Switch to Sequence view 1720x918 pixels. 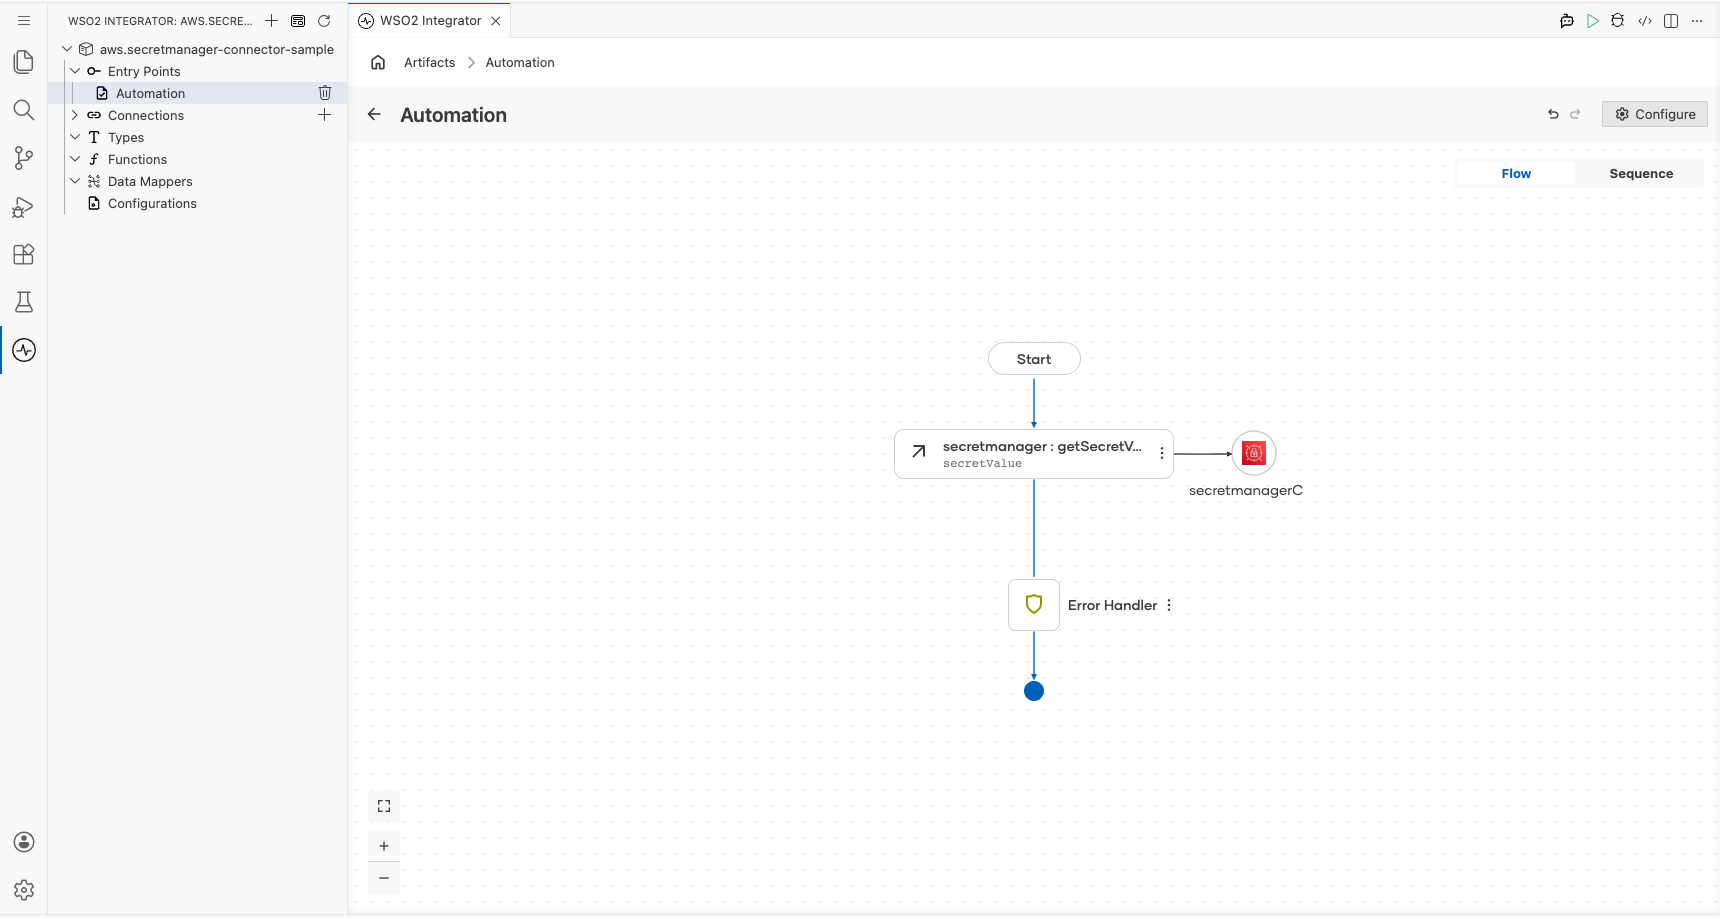click(x=1641, y=173)
